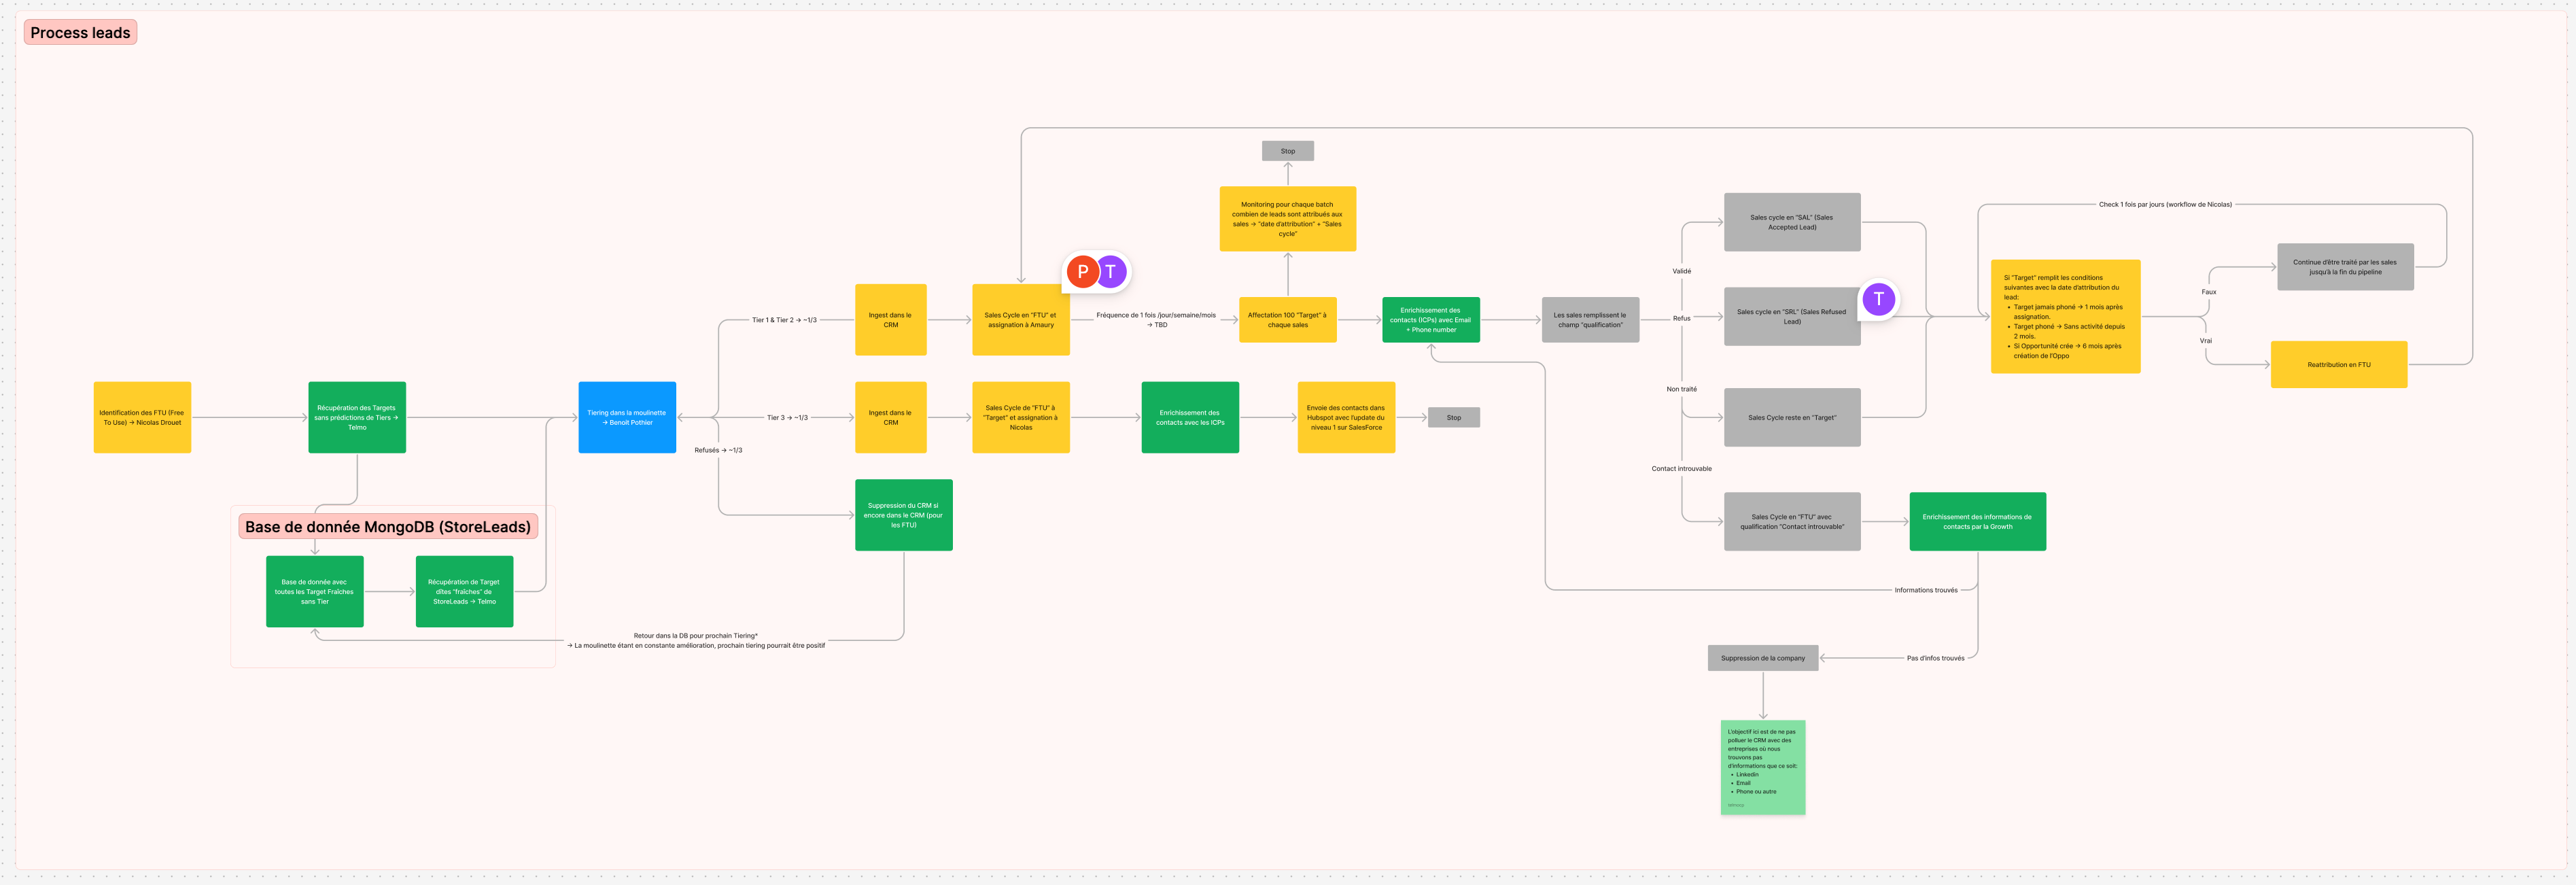Select the blue Tiering dans la moulinette node
The image size is (2576, 885).
pos(627,417)
